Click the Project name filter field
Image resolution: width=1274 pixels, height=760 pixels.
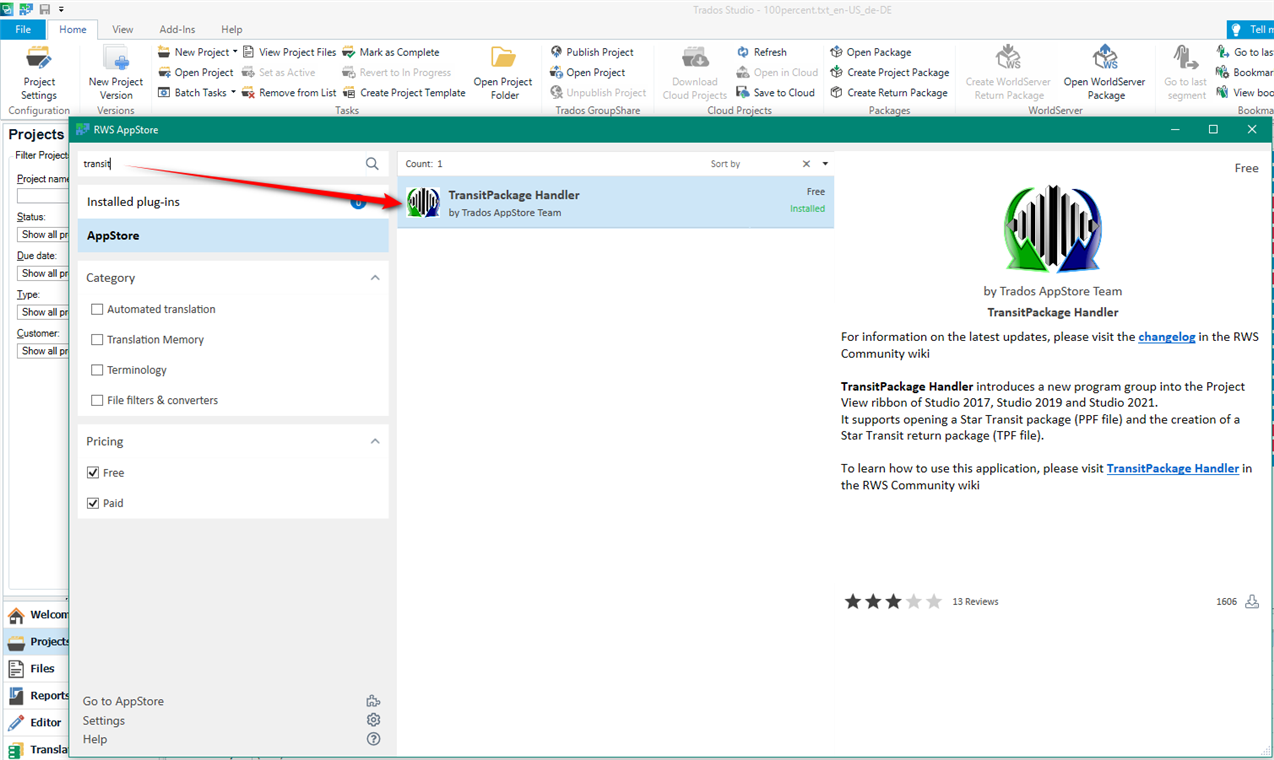(x=43, y=196)
